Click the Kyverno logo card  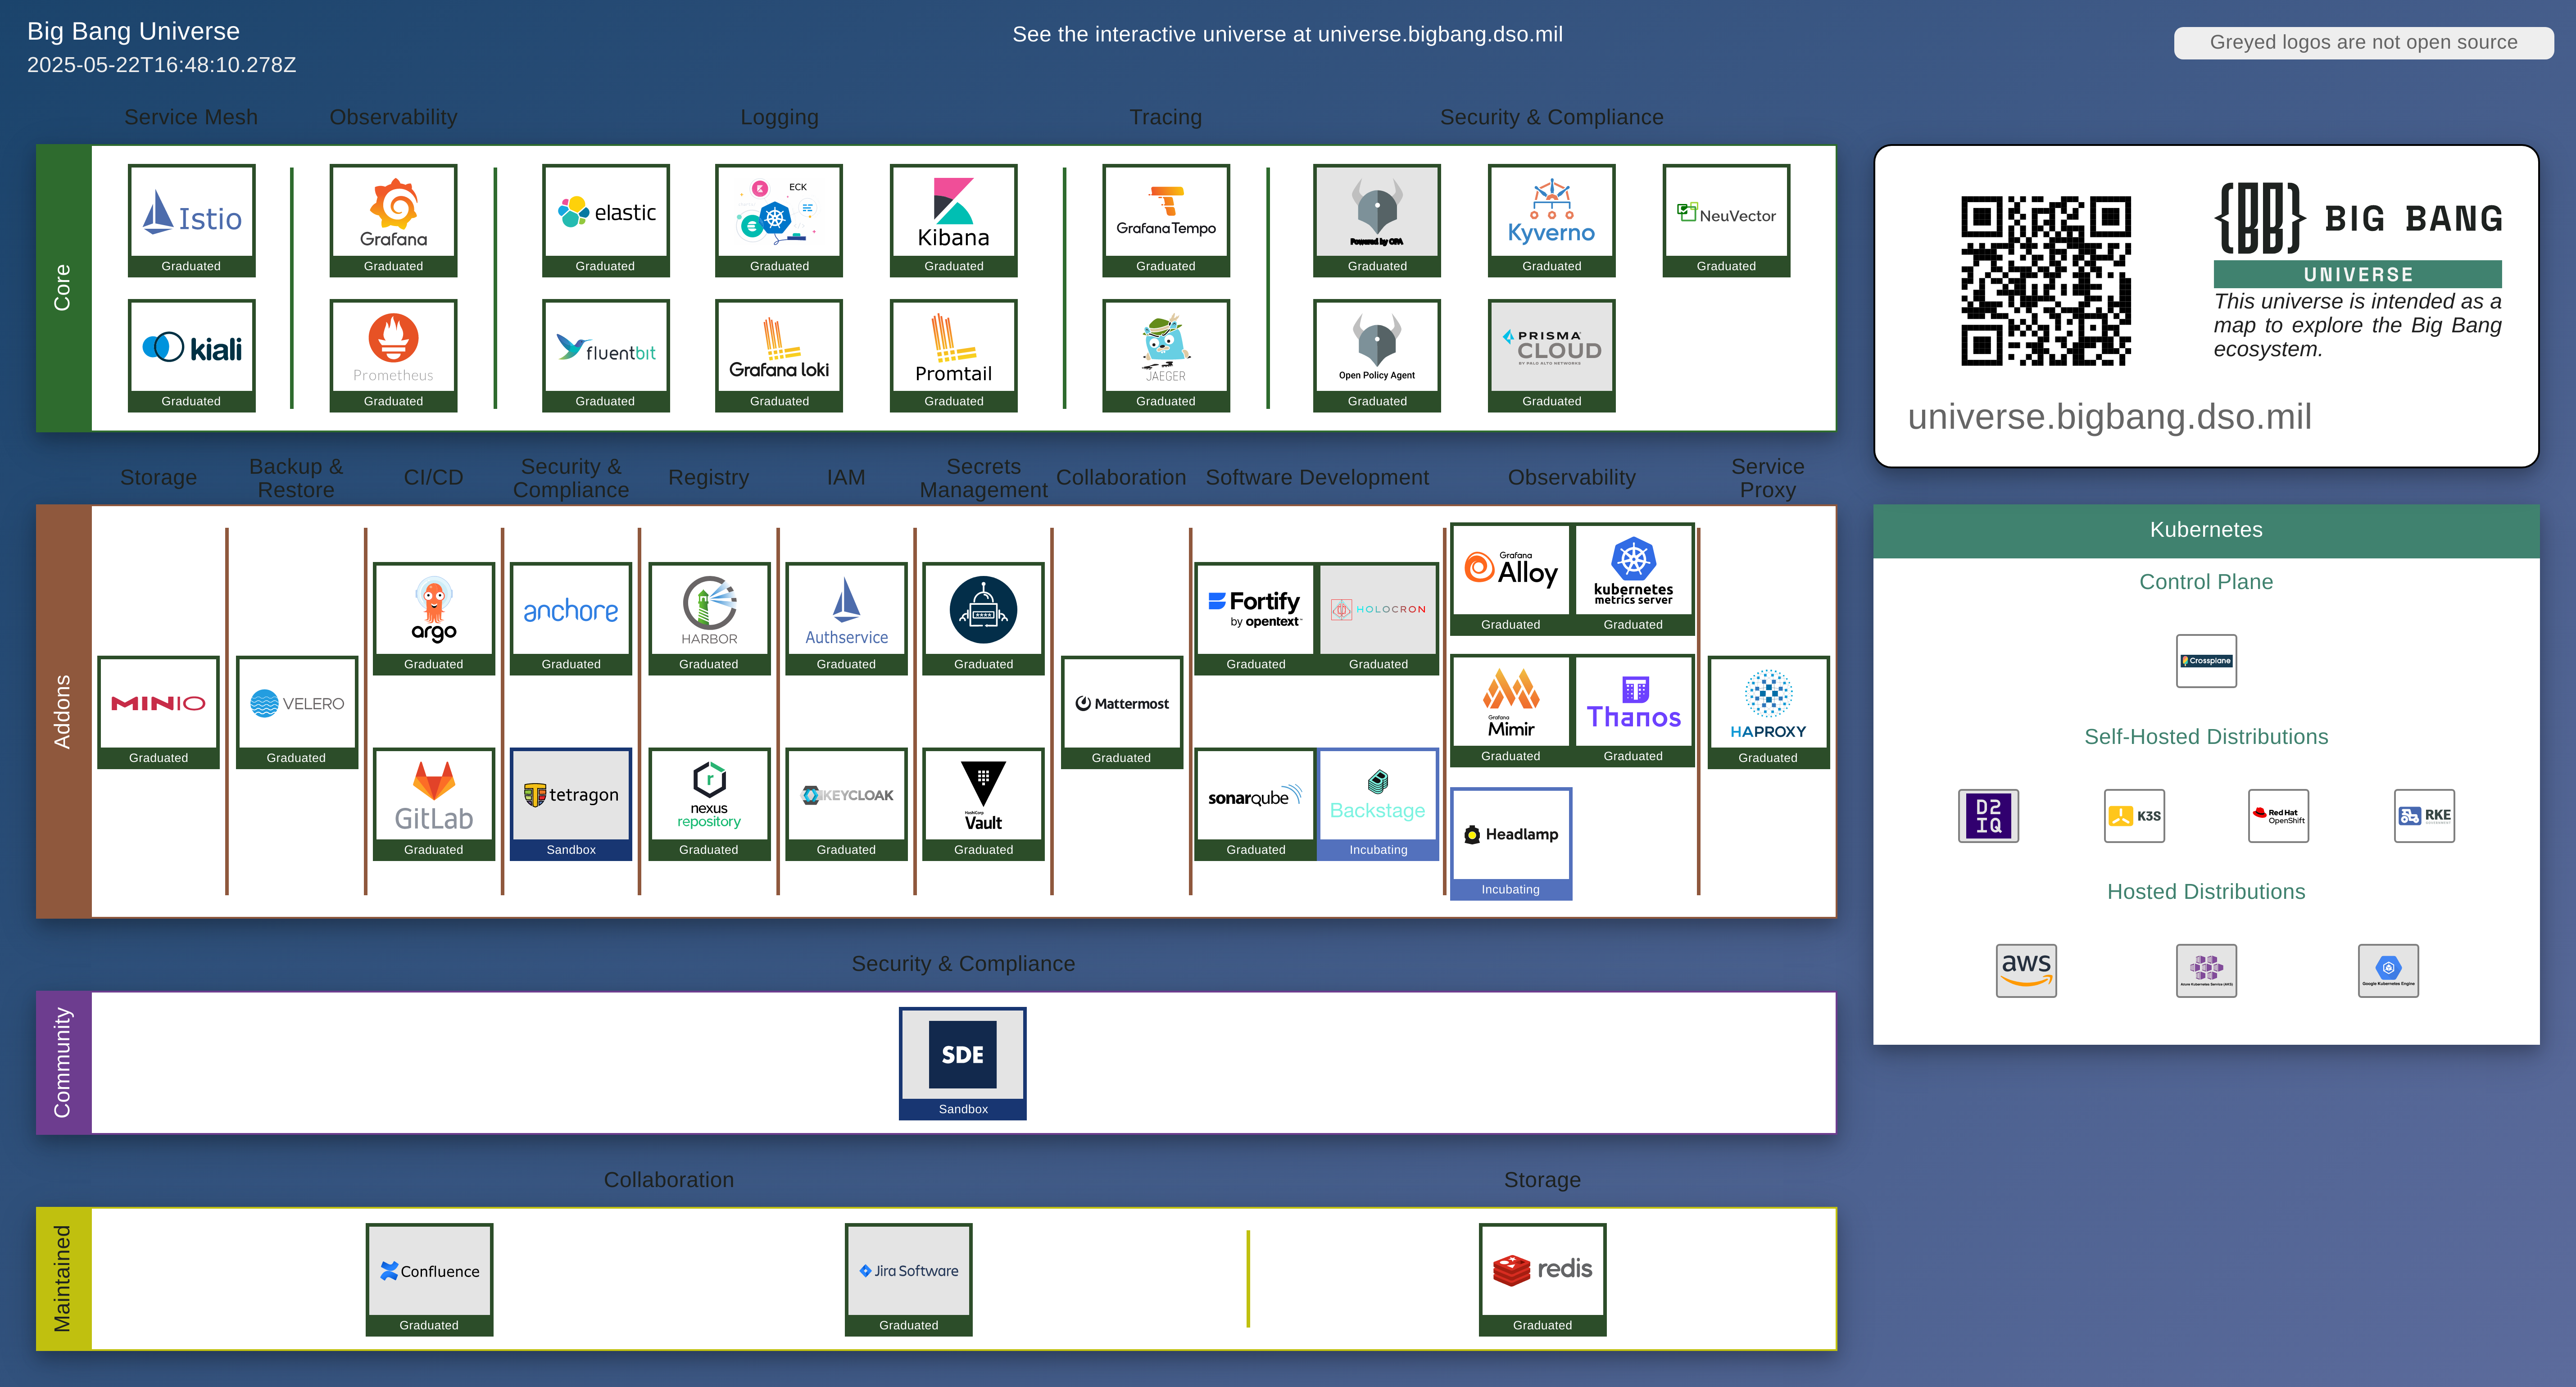[1551, 220]
